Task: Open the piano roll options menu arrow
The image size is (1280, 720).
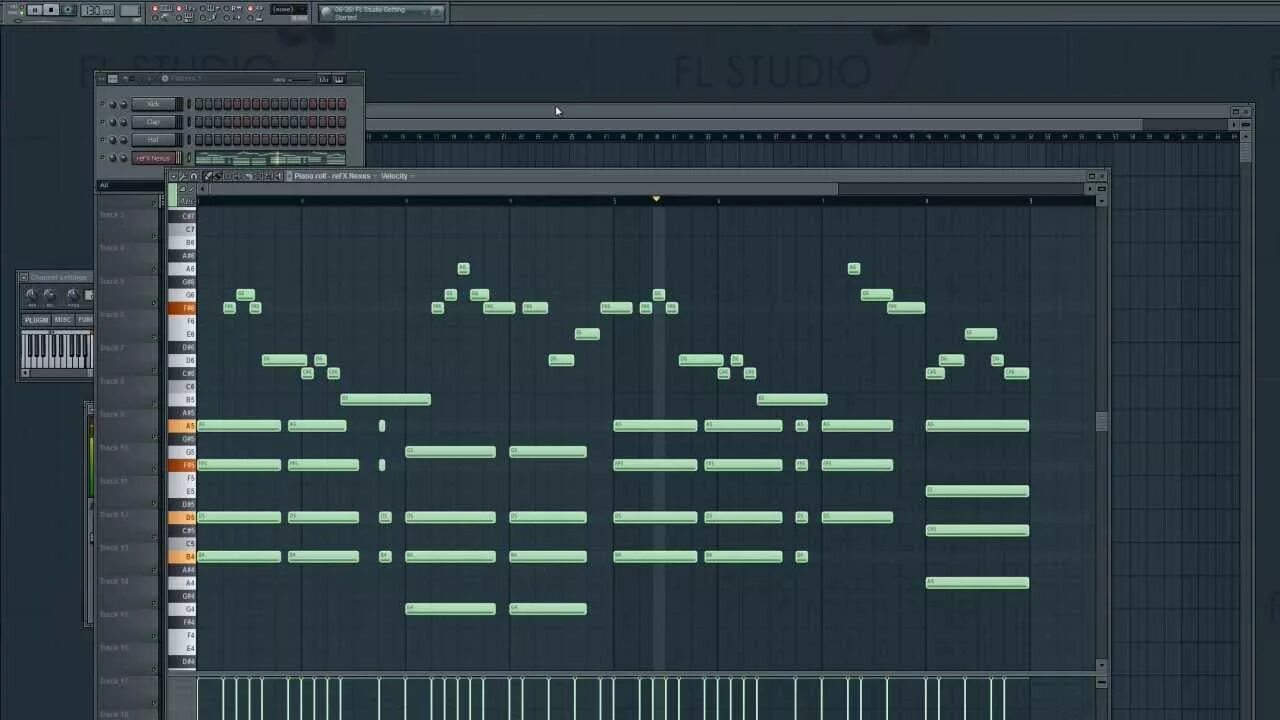Action: (x=173, y=176)
